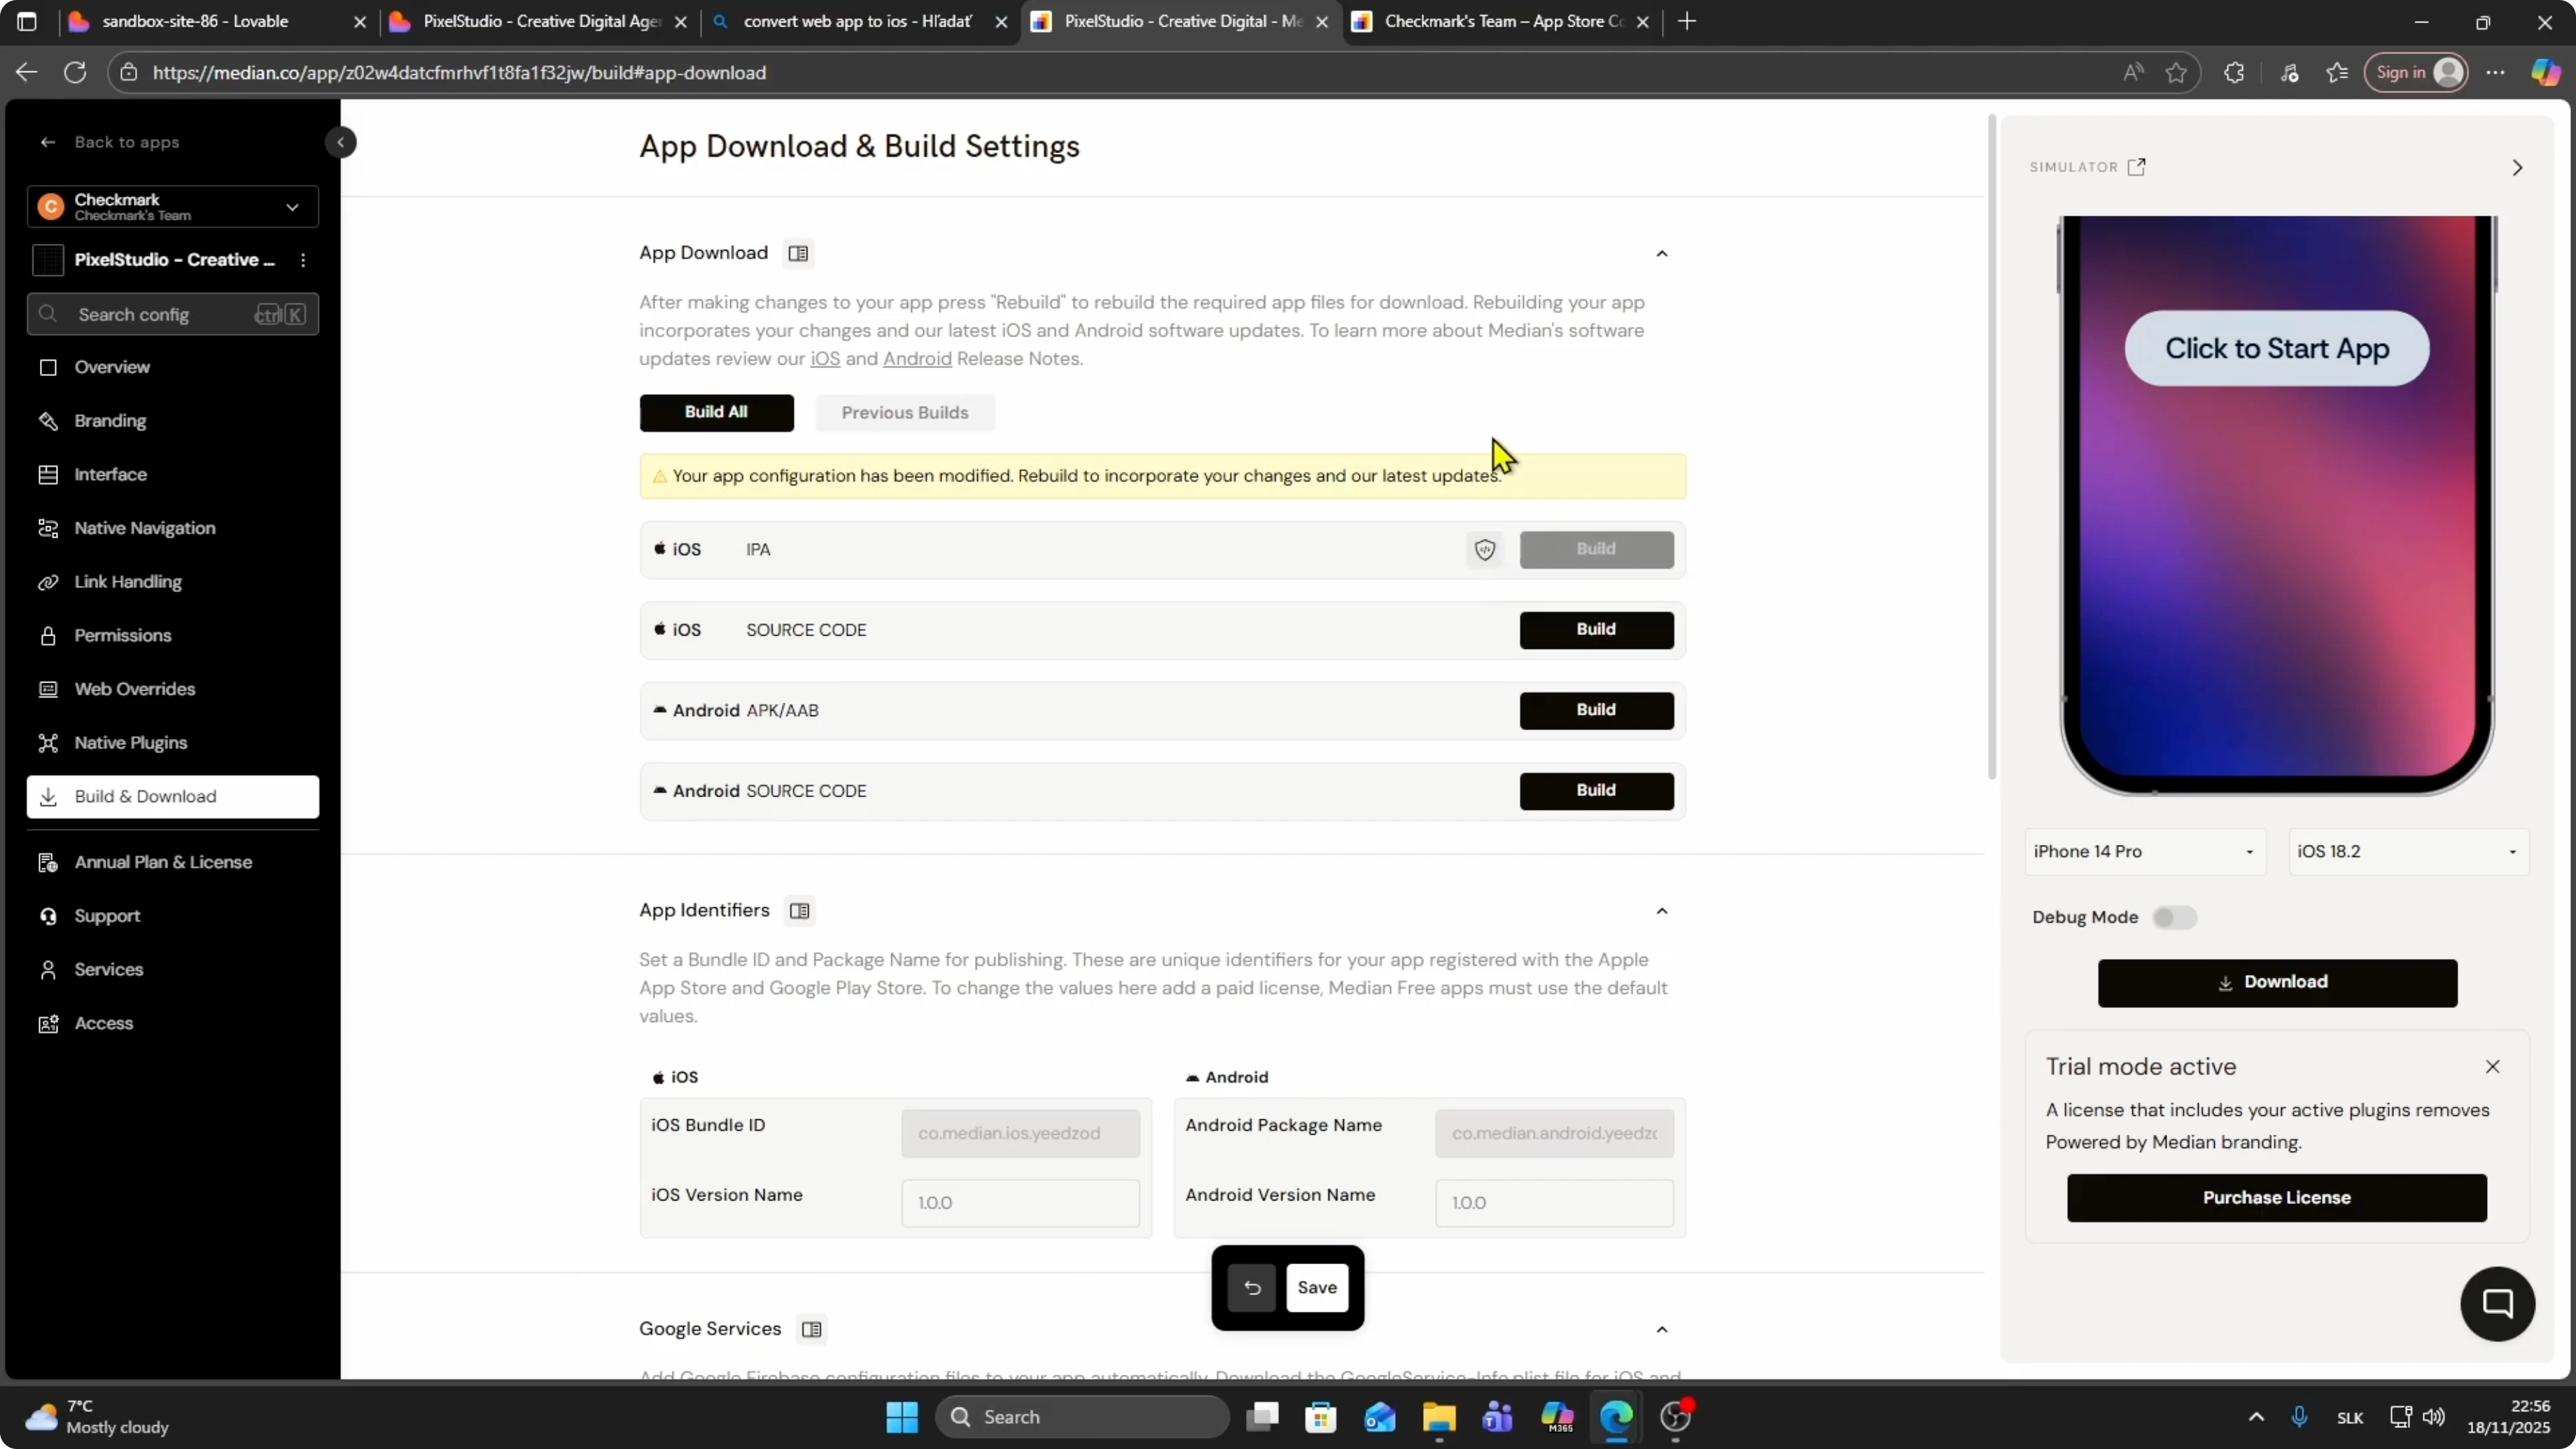
Task: Click the undo changes arrow button
Action: (1252, 1288)
